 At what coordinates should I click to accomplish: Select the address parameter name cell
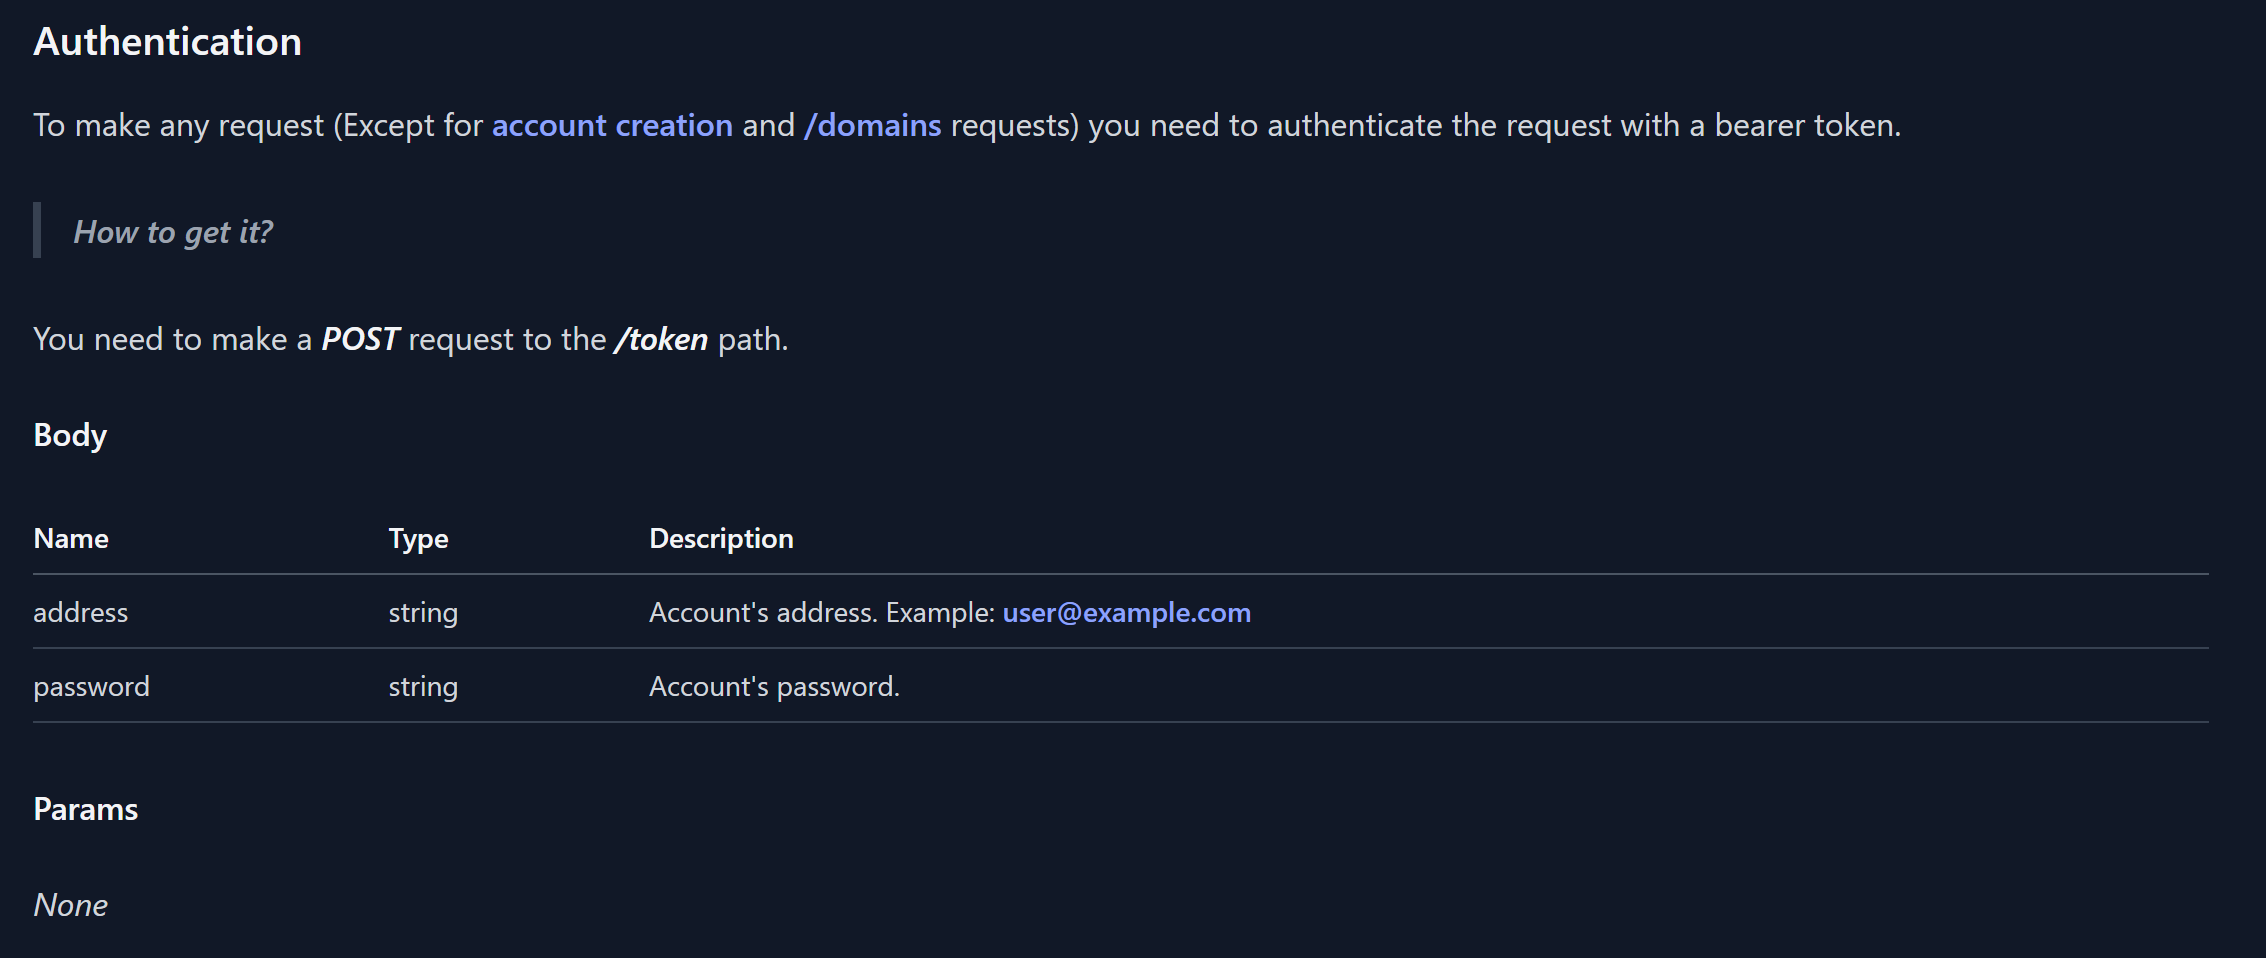point(80,612)
